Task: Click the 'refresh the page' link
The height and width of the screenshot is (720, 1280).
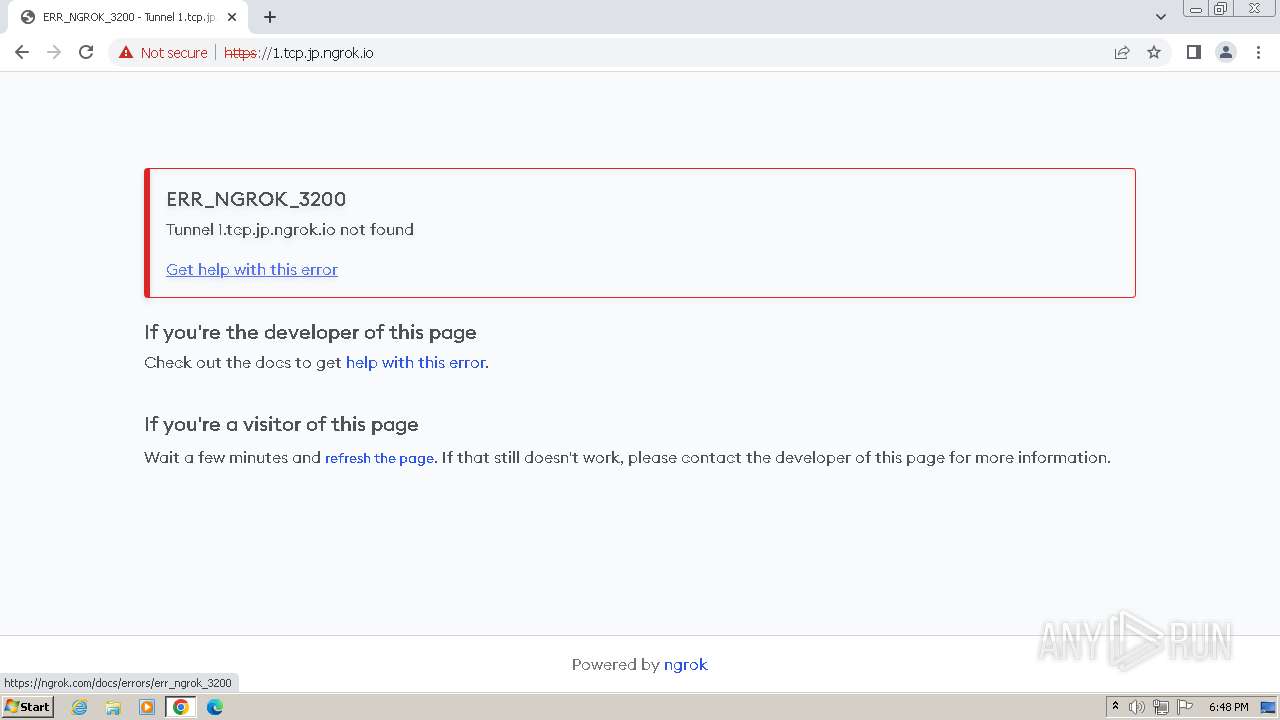Action: pyautogui.click(x=379, y=458)
